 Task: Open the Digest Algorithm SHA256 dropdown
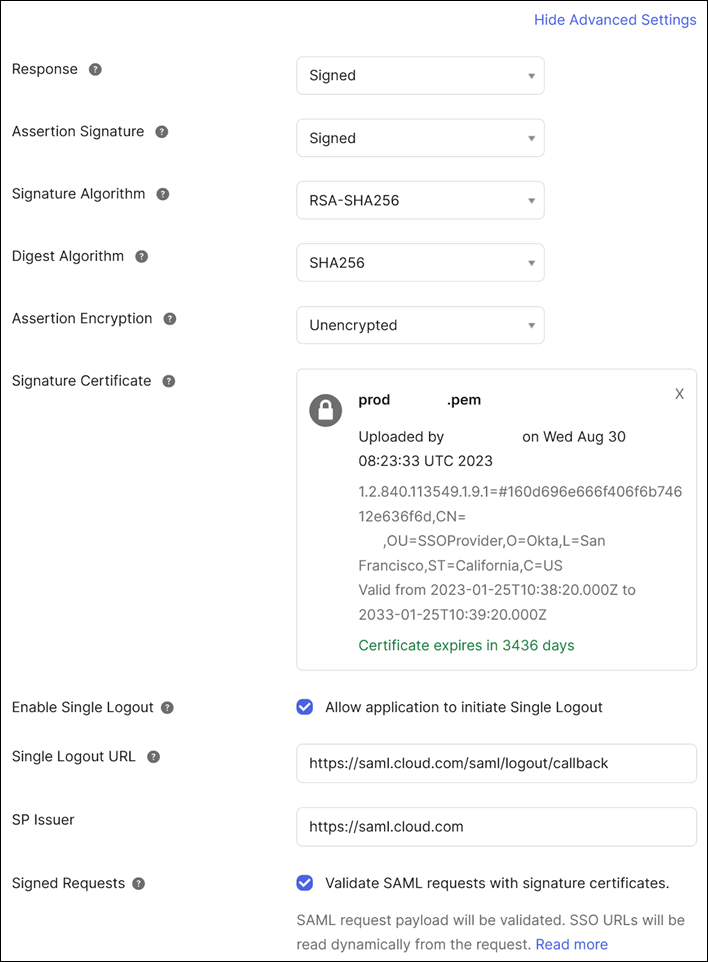point(420,263)
